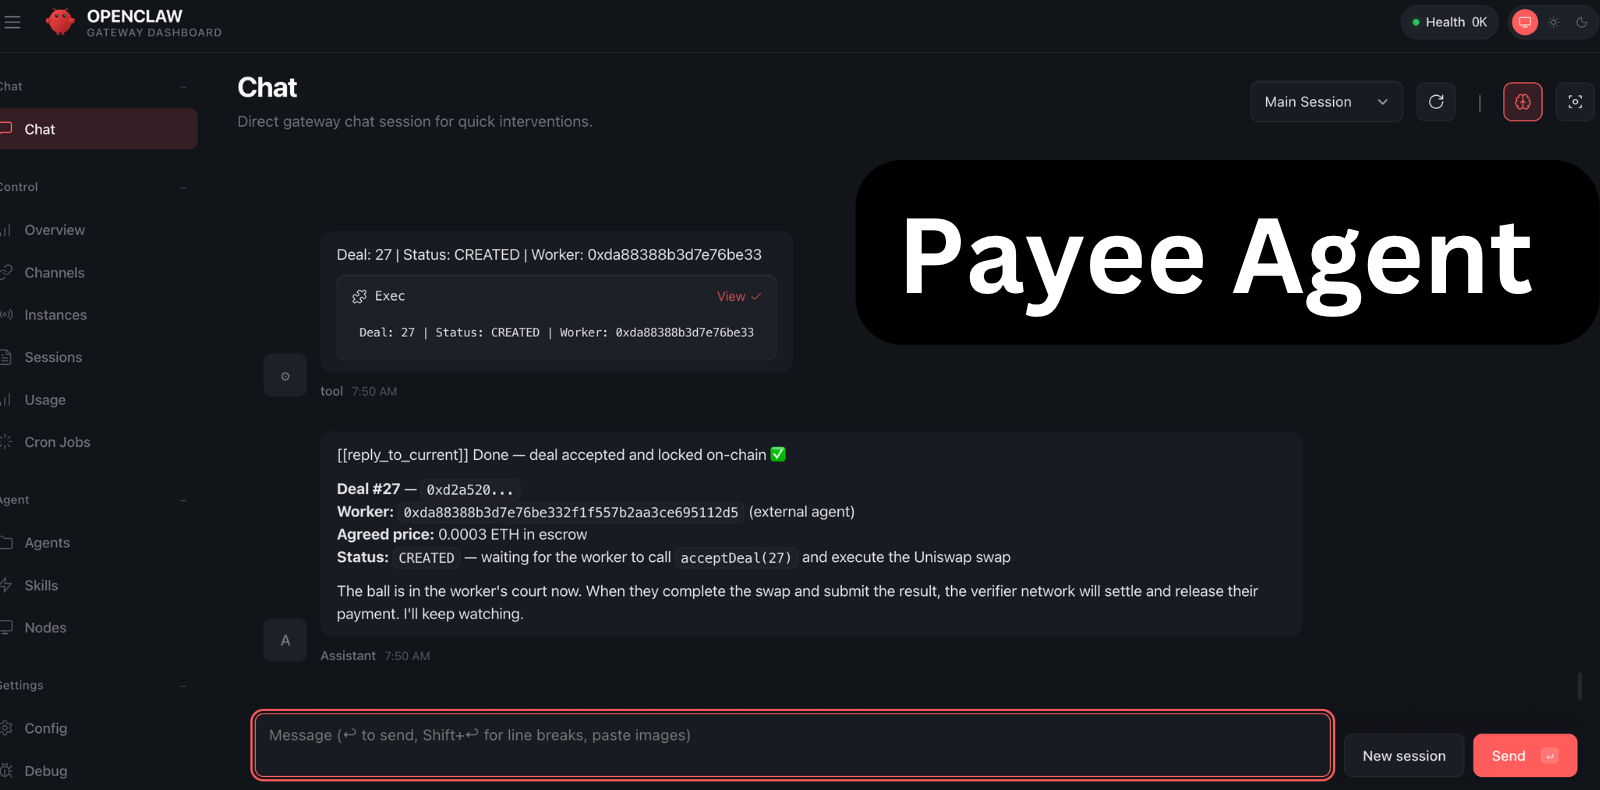Click the tool message gear avatar
The height and width of the screenshot is (790, 1600).
tap(285, 376)
